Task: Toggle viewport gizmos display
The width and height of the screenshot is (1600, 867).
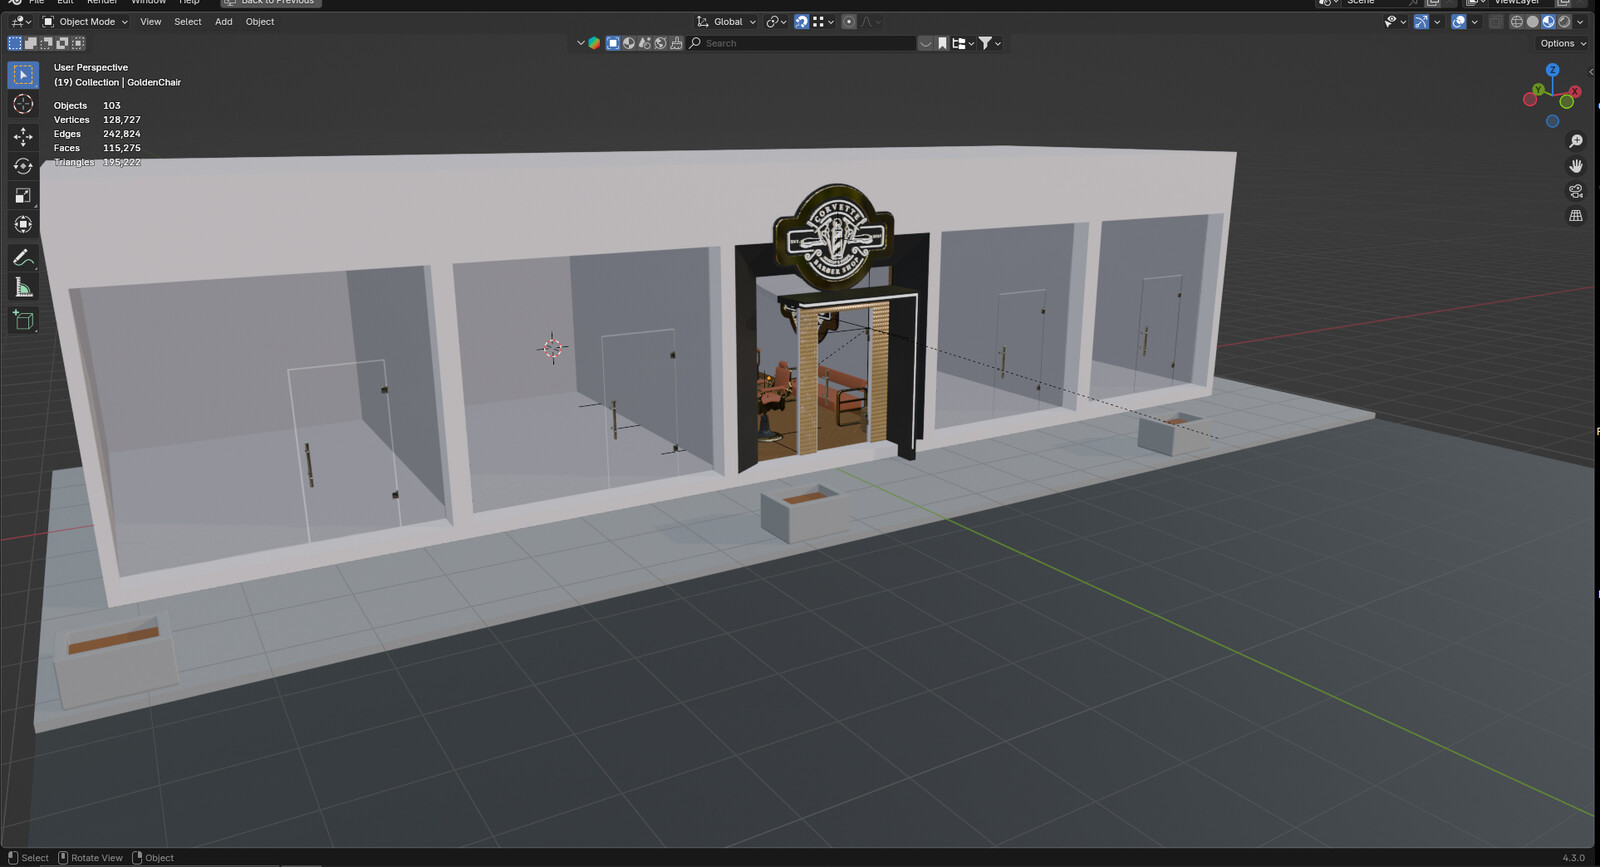Action: 1421,22
